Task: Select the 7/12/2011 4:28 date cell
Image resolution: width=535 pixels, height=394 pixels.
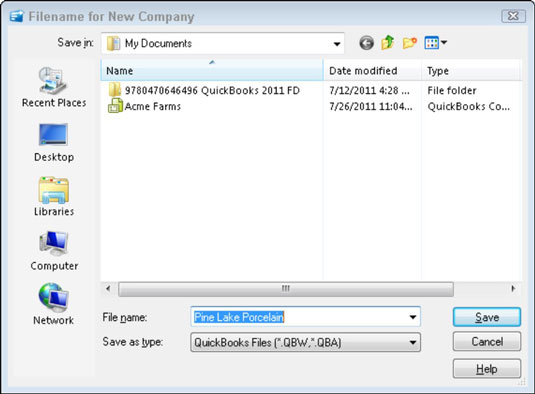Action: pos(369,90)
